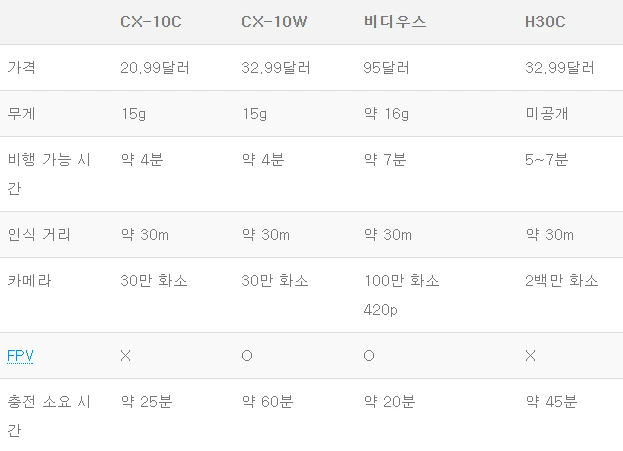
Task: Select the 약 60분 charging time cell
Action: pos(268,402)
